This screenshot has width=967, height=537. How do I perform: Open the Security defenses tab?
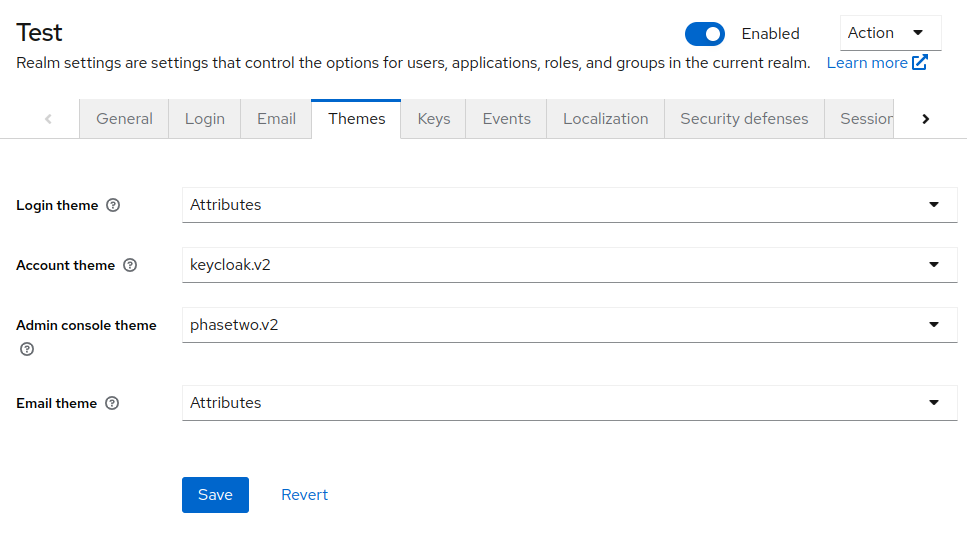pos(744,119)
